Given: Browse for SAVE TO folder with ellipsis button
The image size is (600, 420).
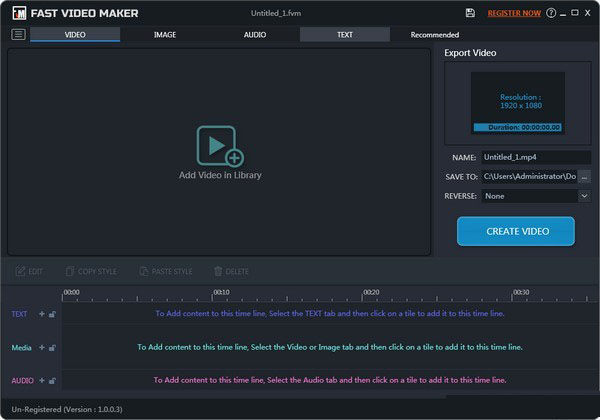Looking at the screenshot, I should click(x=585, y=176).
